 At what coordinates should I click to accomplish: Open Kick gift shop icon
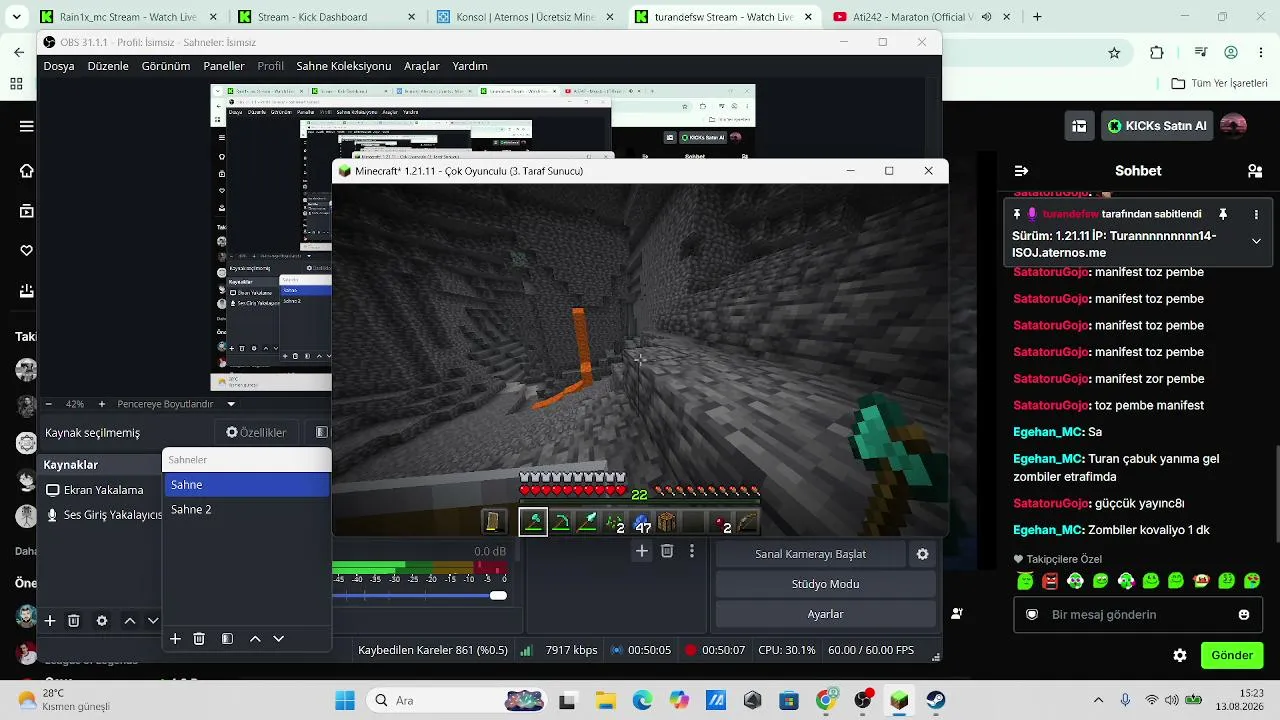[1079, 126]
